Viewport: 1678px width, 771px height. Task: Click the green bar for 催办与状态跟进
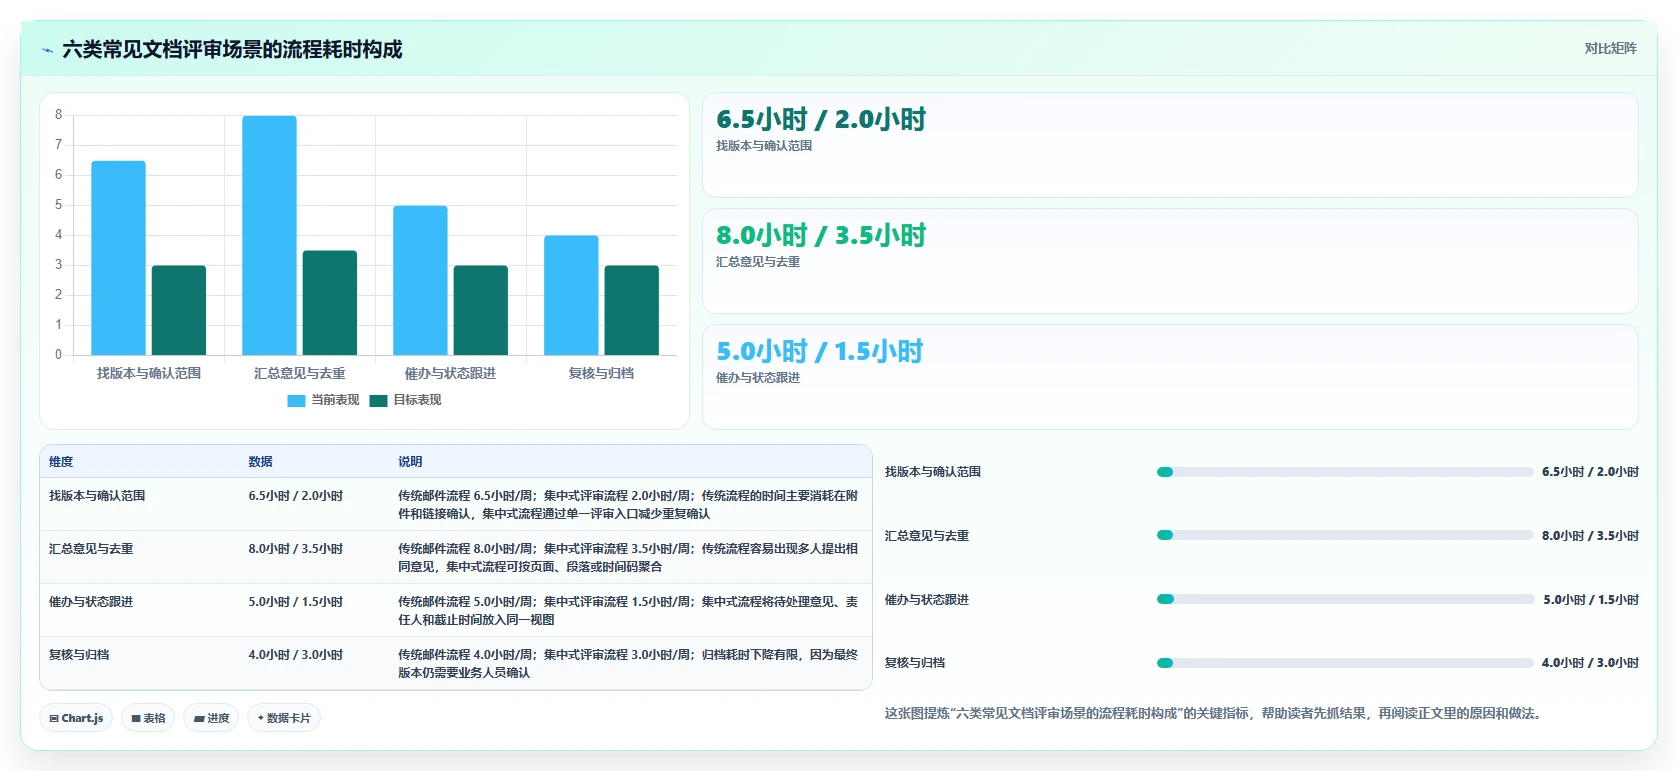click(481, 310)
